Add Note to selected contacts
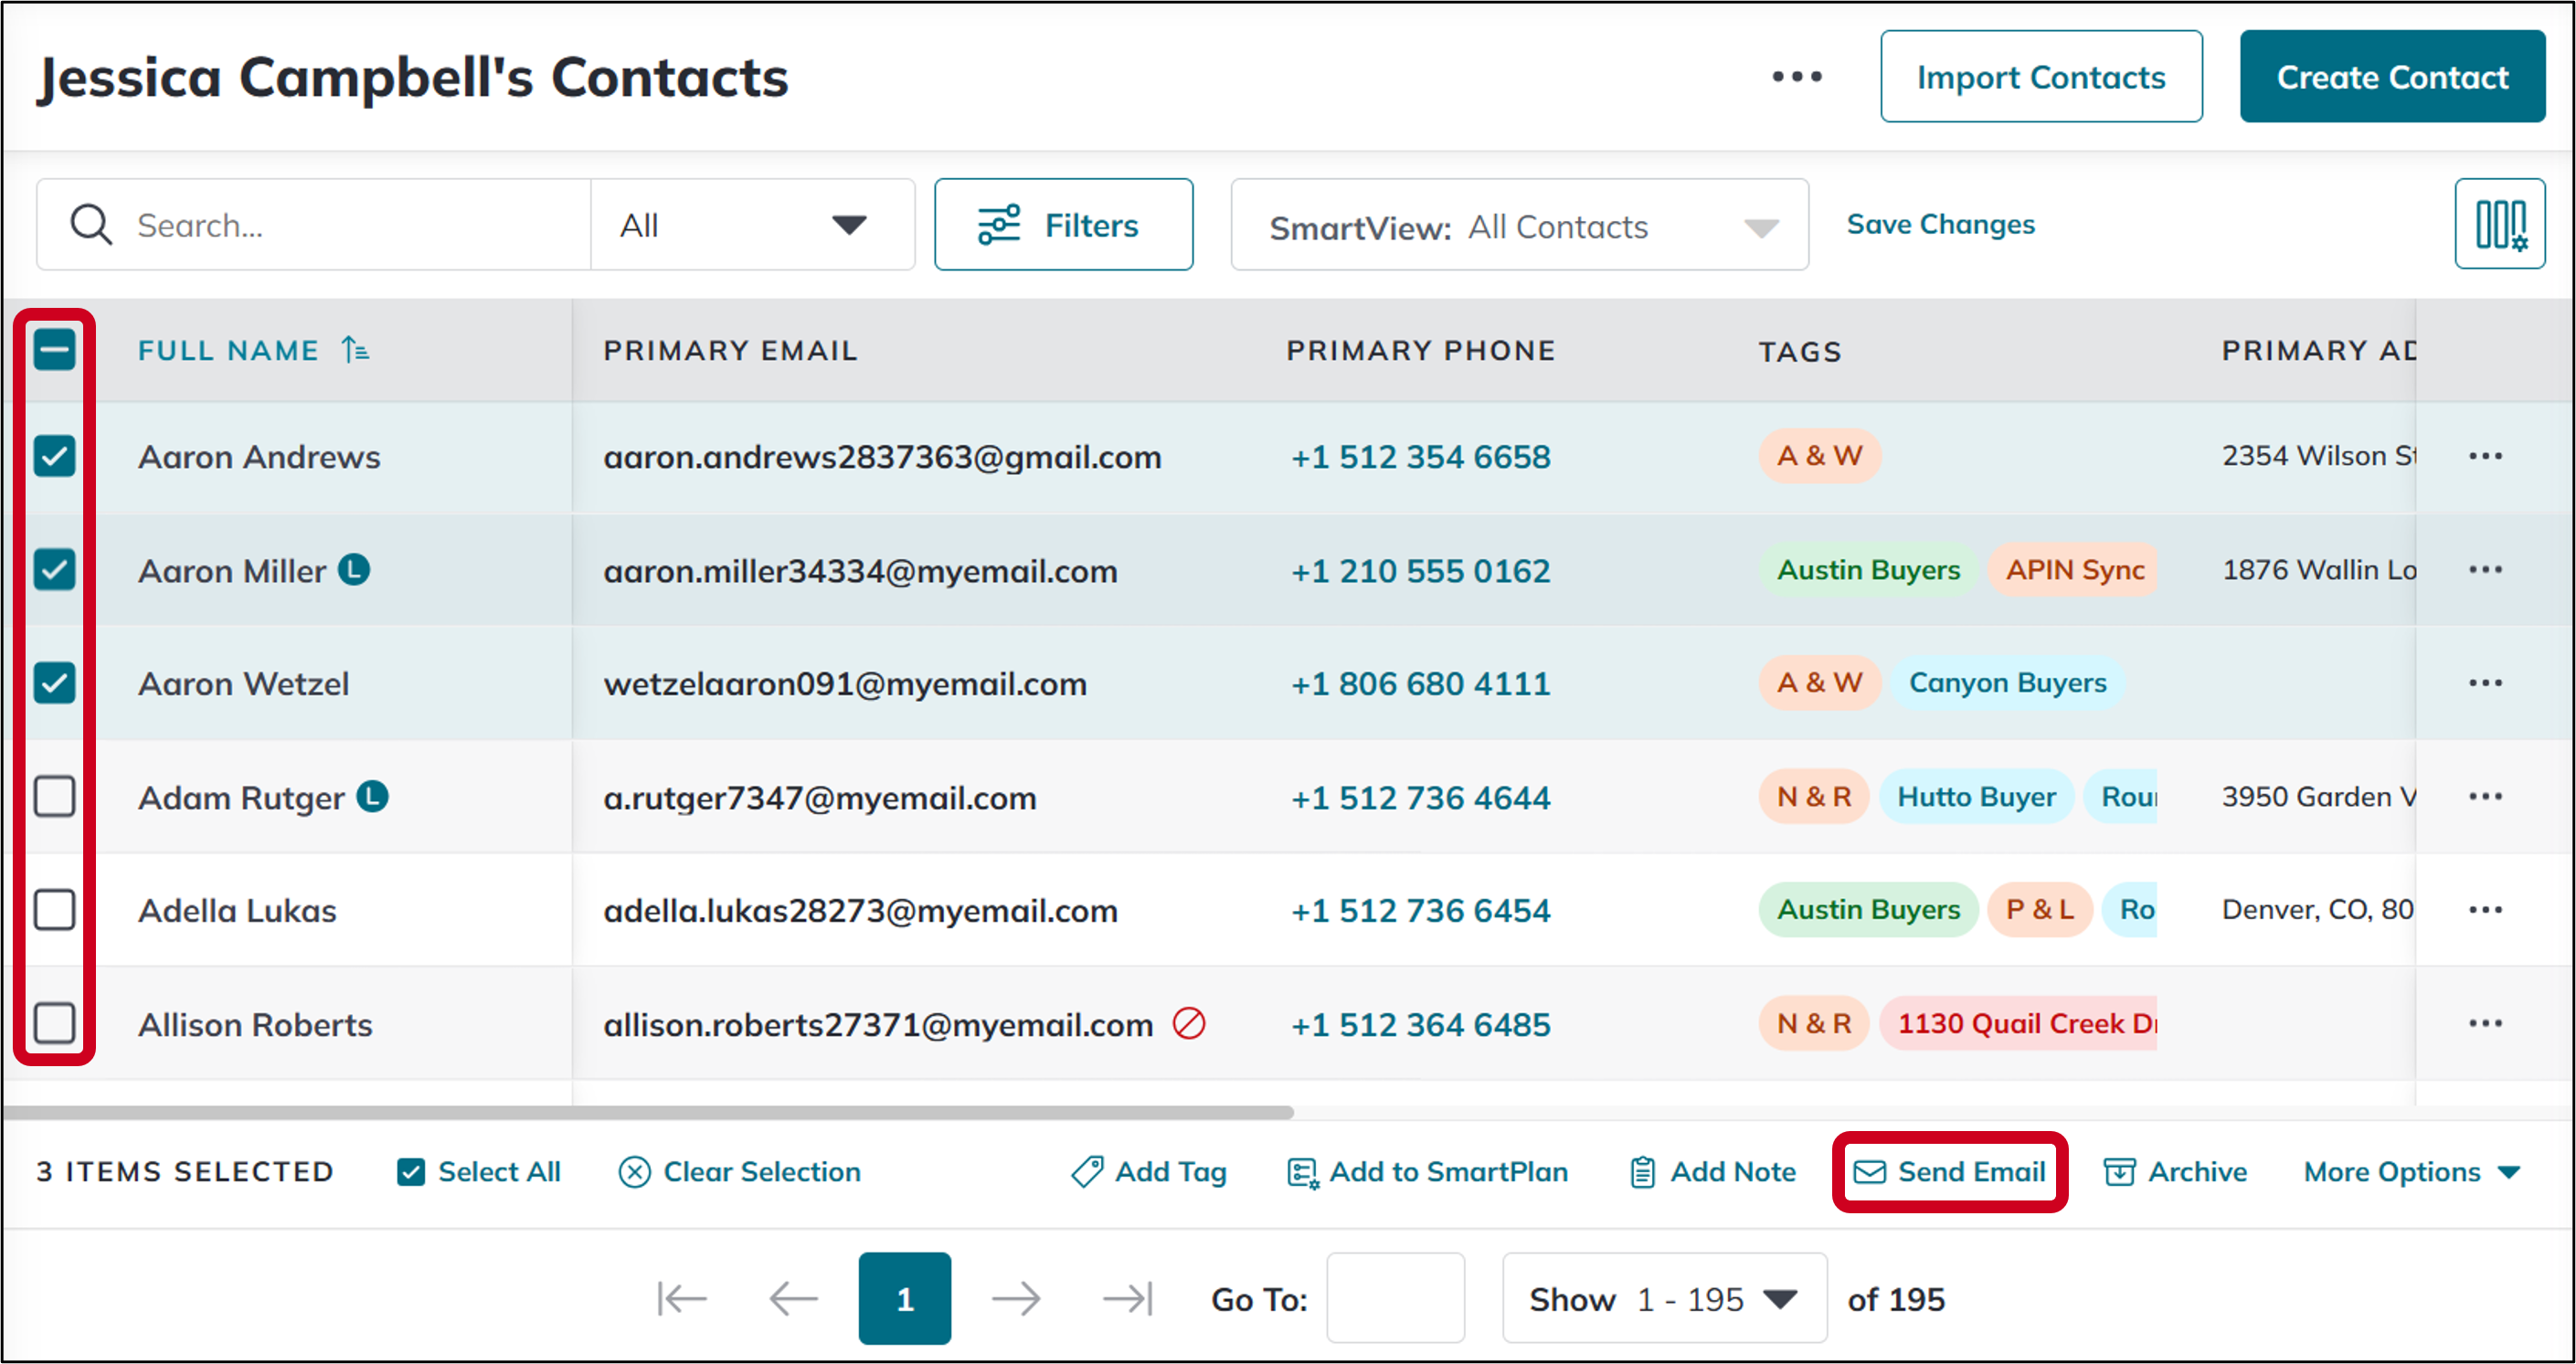Viewport: 2576px width, 1364px height. [x=1711, y=1171]
